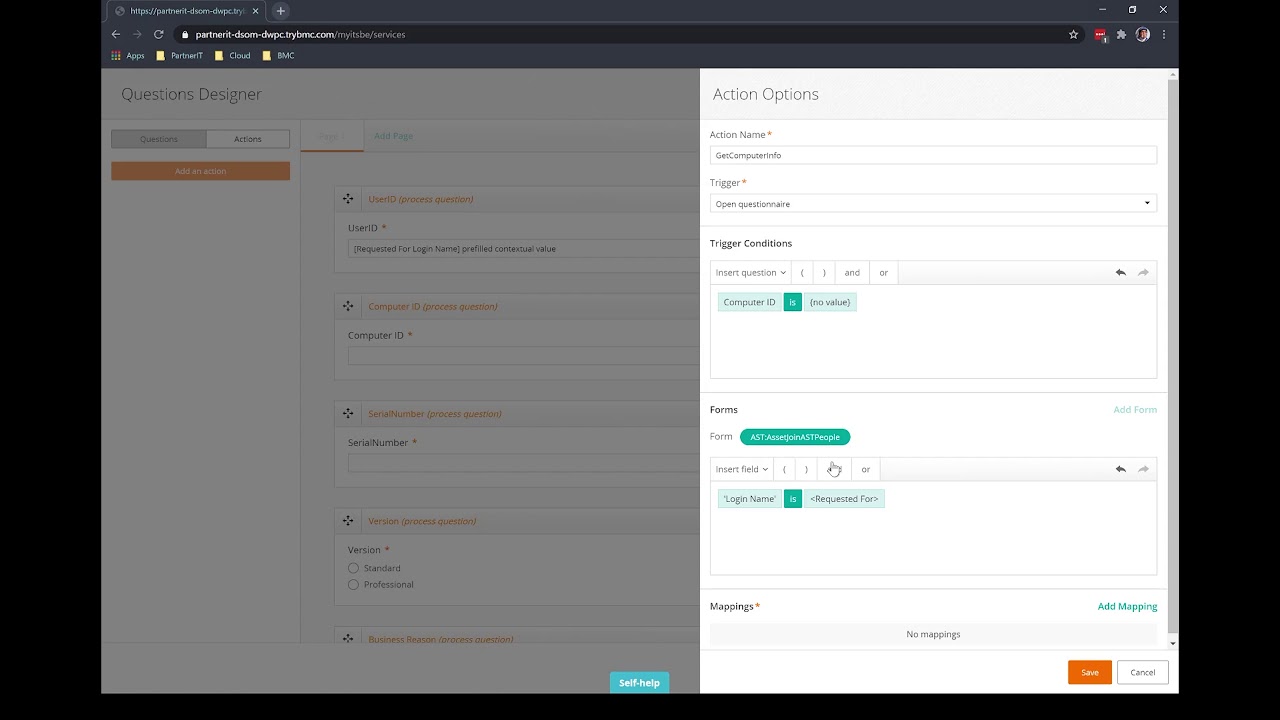Open Chrome three-dot menu

tap(1163, 34)
